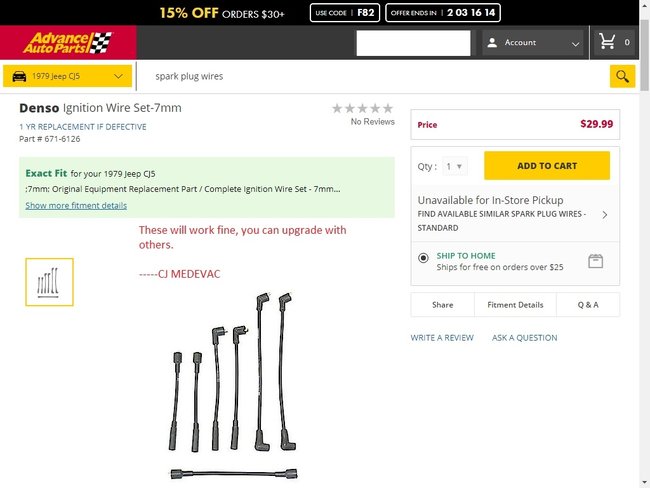650x488 pixels.
Task: Click Show more fitment details link
Action: click(x=76, y=205)
